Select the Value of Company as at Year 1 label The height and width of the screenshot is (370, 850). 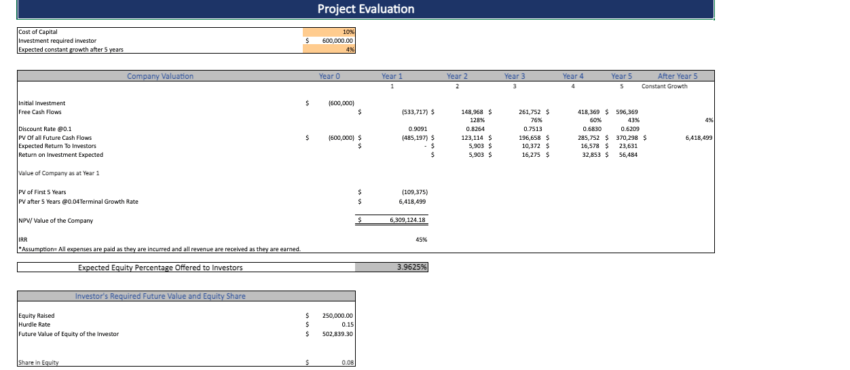pyautogui.click(x=59, y=173)
